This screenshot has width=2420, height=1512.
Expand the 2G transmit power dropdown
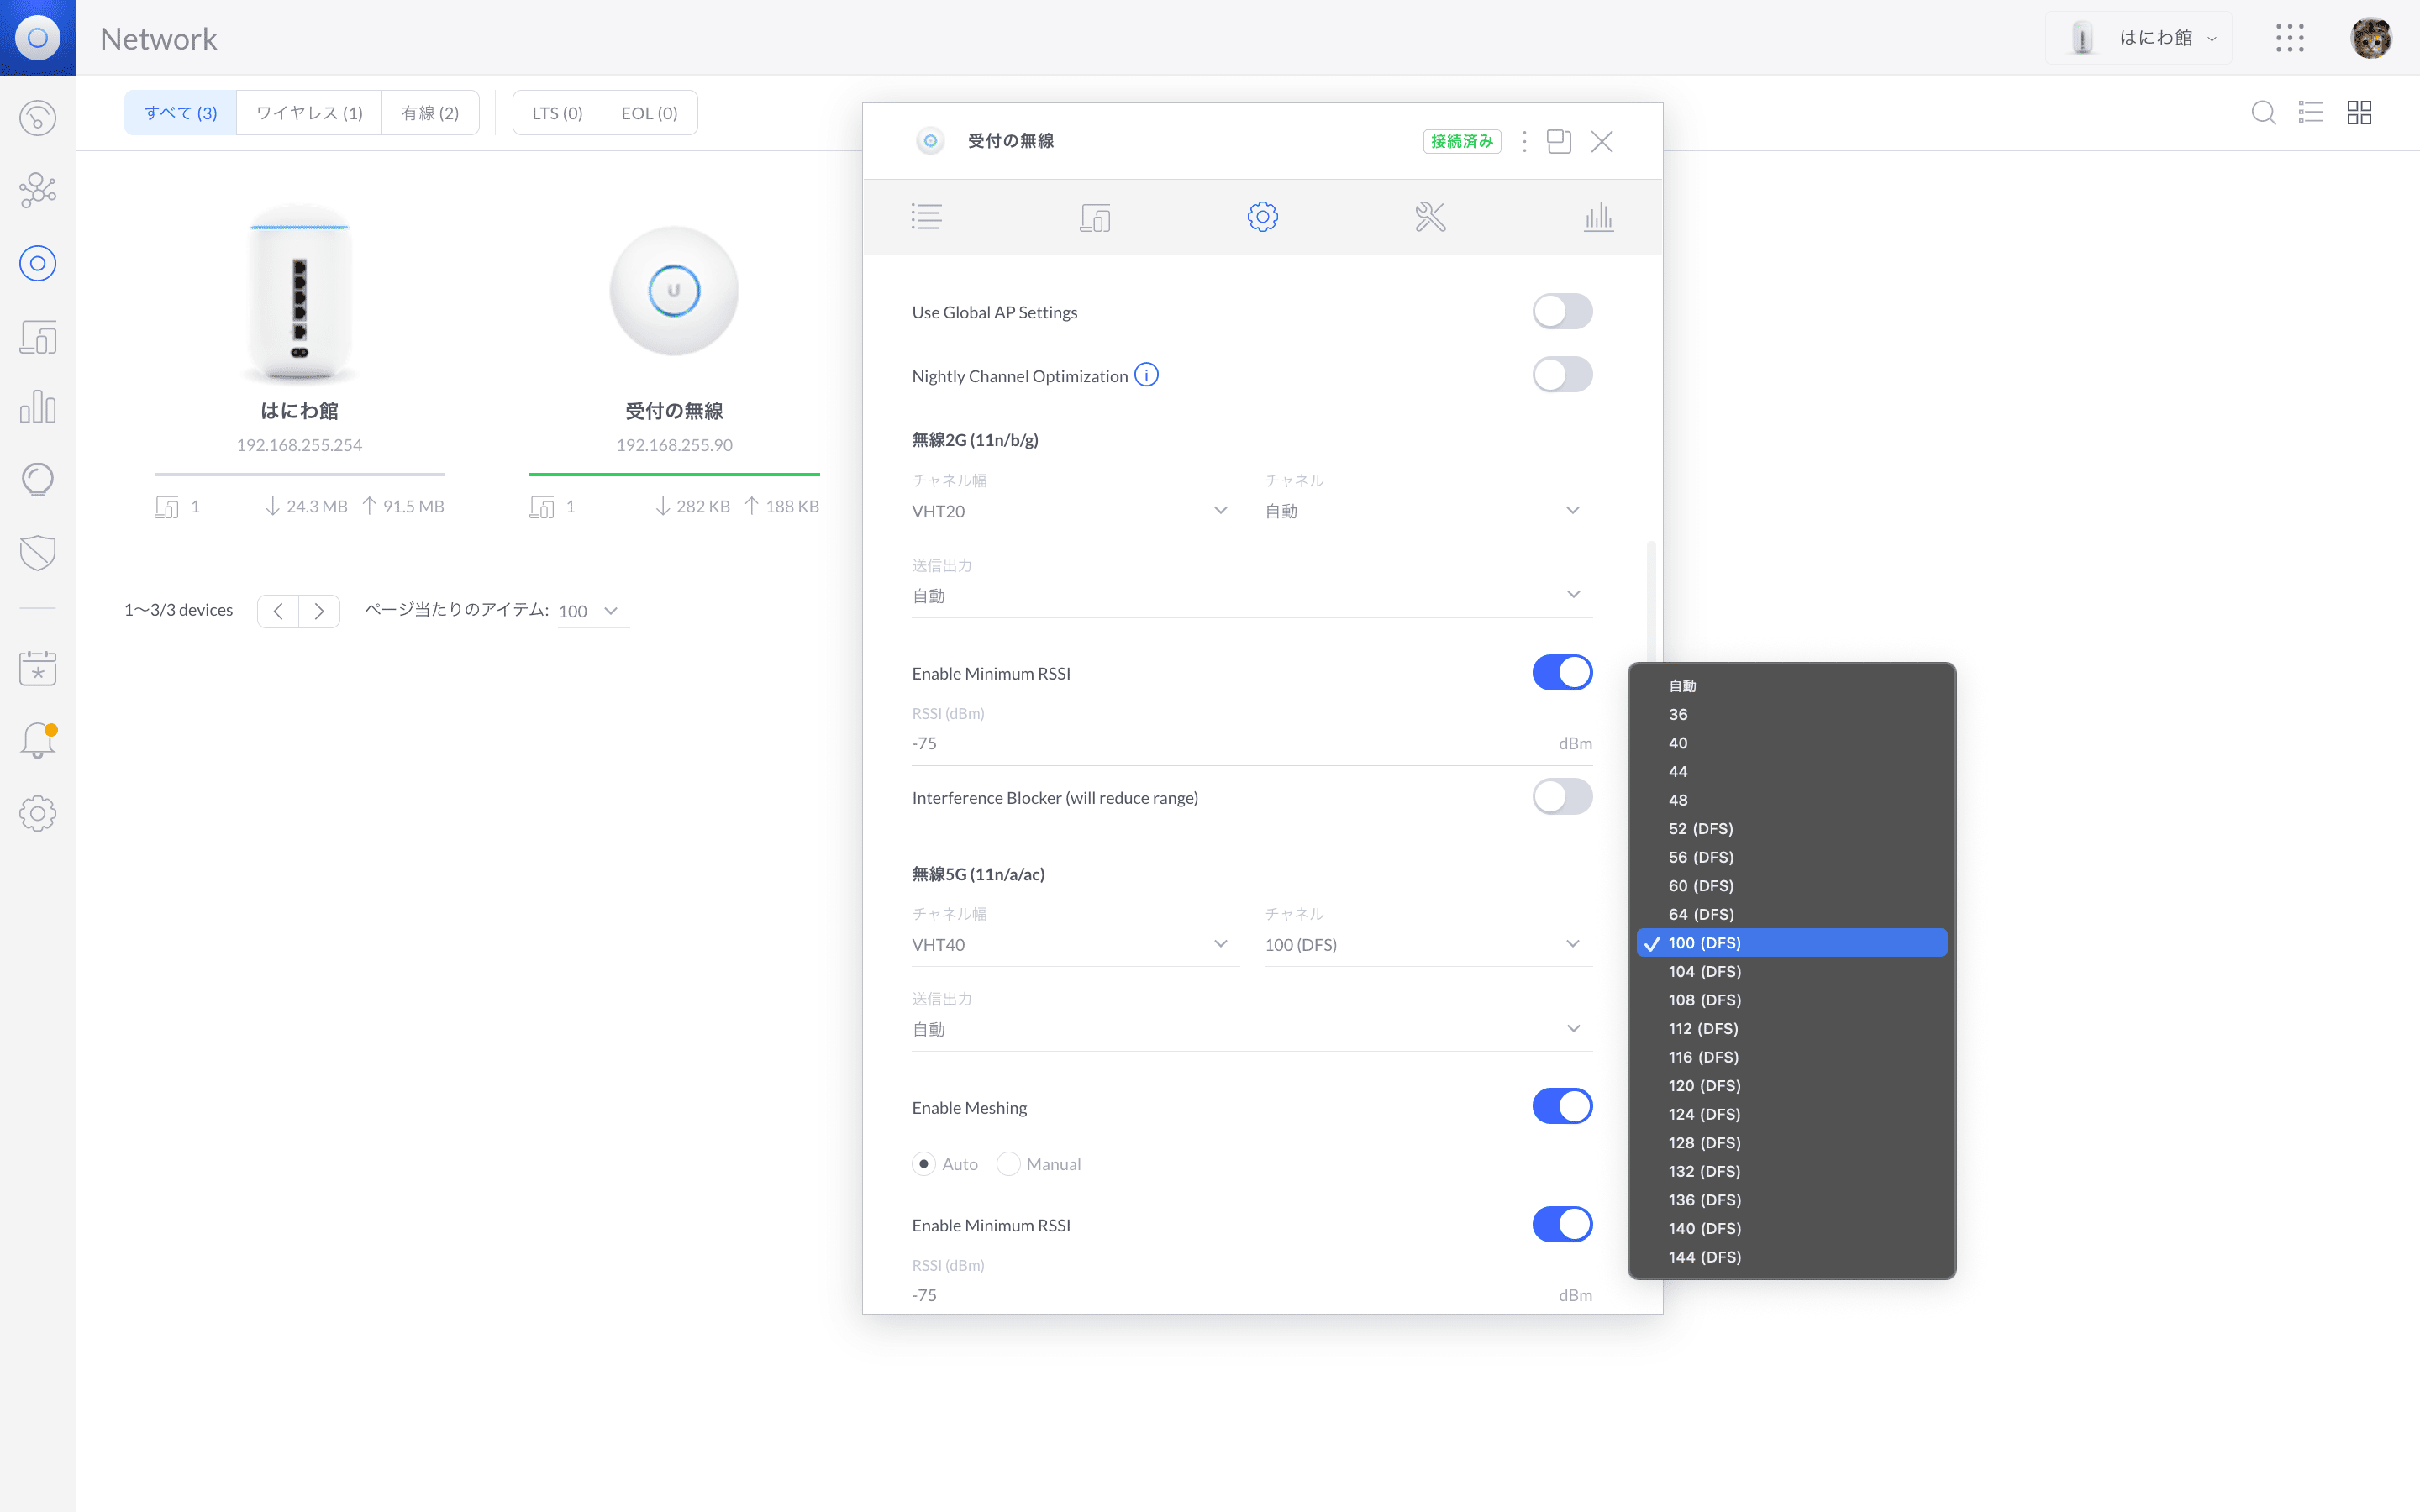(1252, 596)
